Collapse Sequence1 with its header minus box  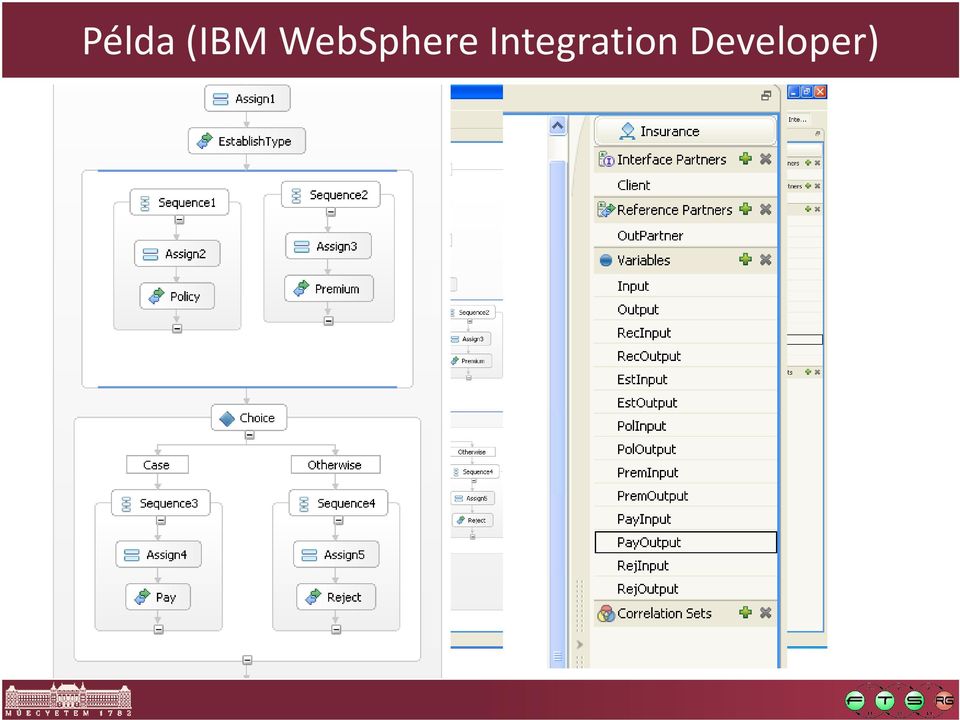(179, 220)
